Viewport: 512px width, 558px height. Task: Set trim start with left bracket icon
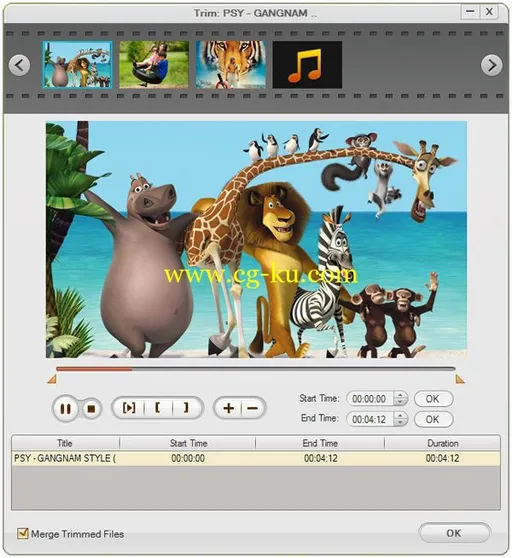pos(158,408)
